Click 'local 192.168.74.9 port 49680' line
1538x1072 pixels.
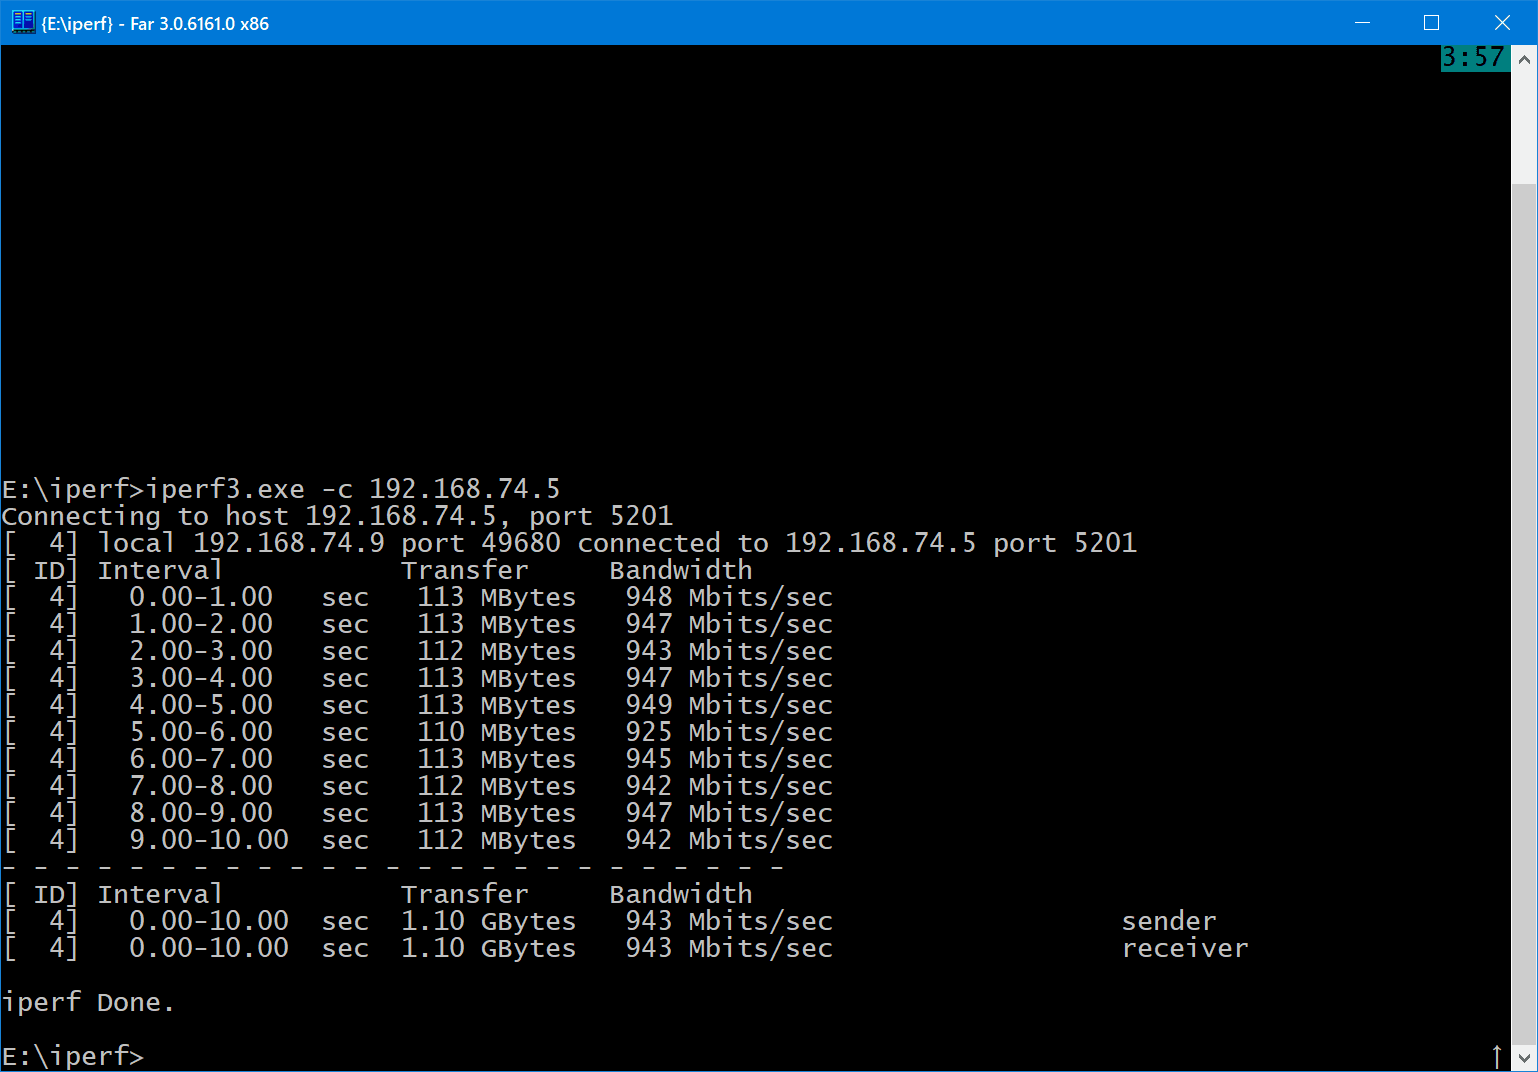[x=329, y=543]
